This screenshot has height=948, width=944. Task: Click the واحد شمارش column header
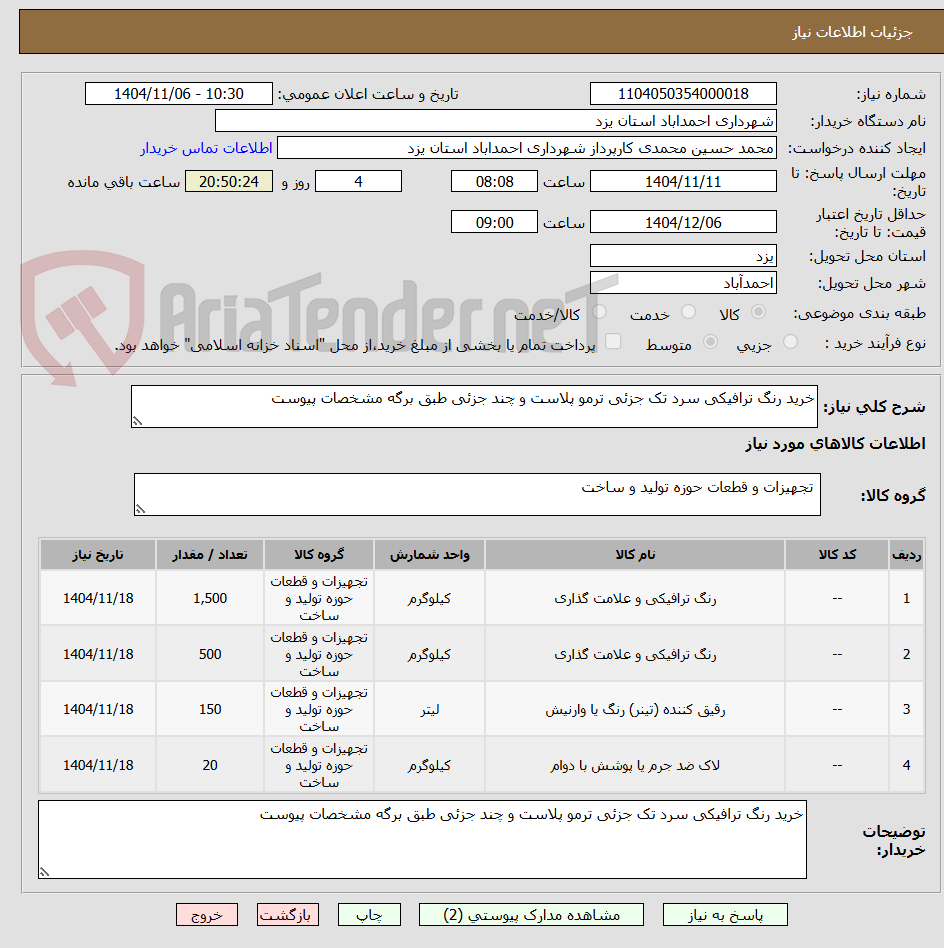[x=429, y=554]
